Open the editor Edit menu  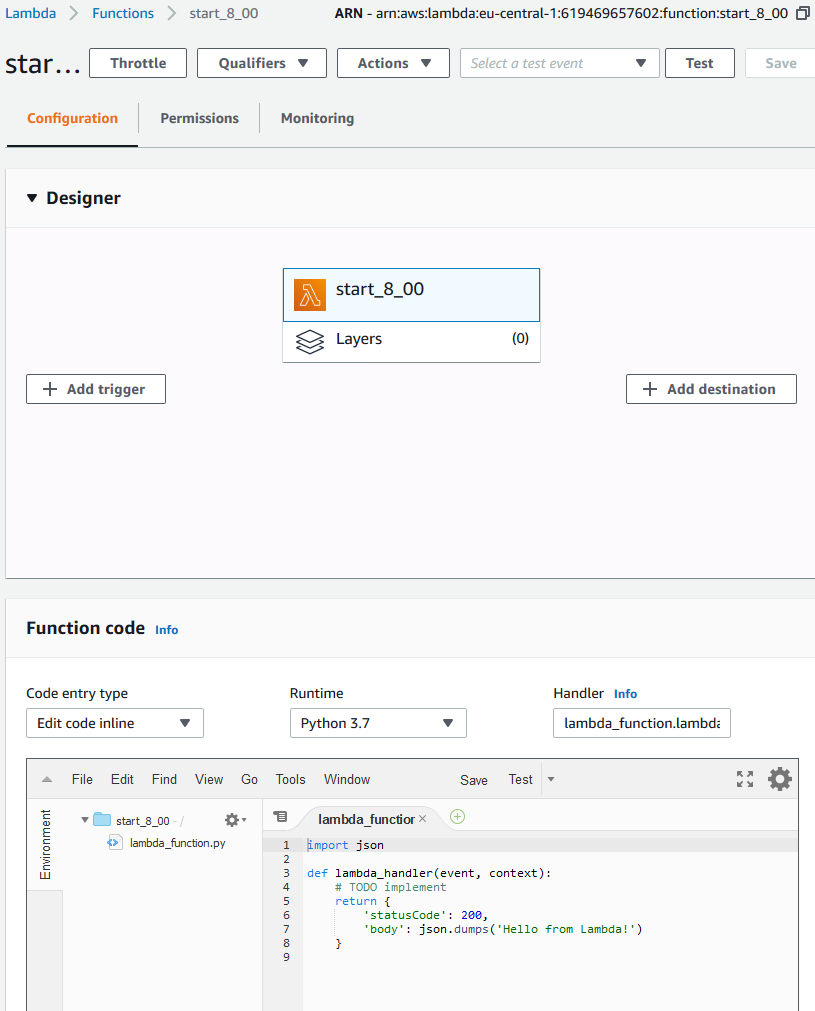122,780
